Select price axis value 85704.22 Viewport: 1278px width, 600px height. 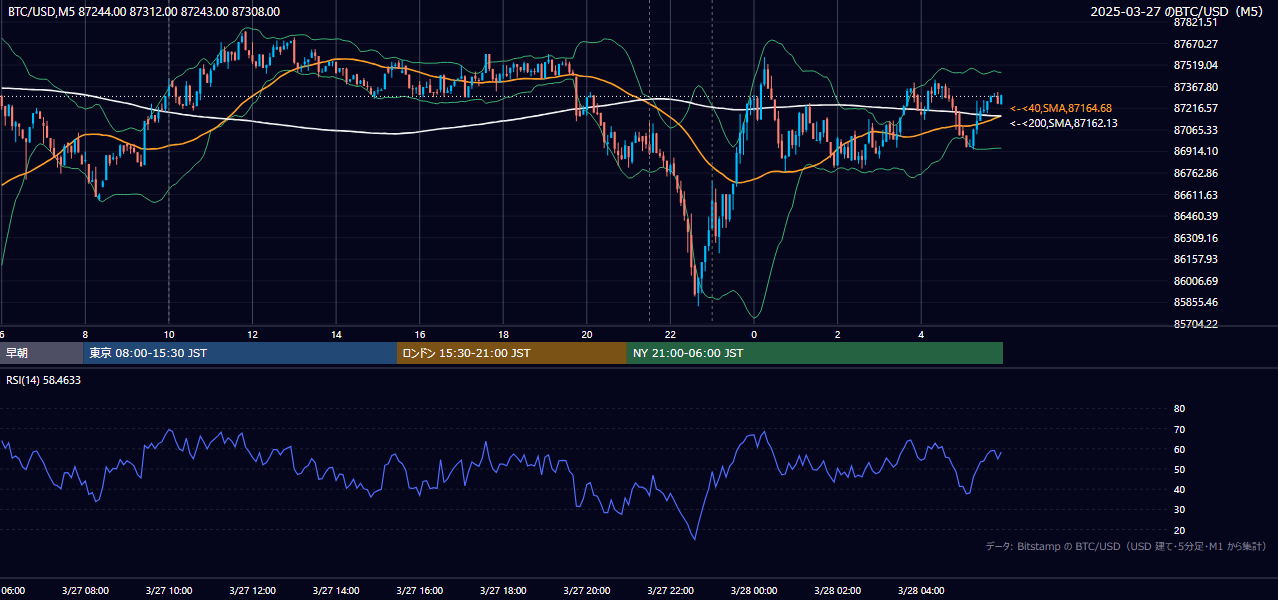1196,324
